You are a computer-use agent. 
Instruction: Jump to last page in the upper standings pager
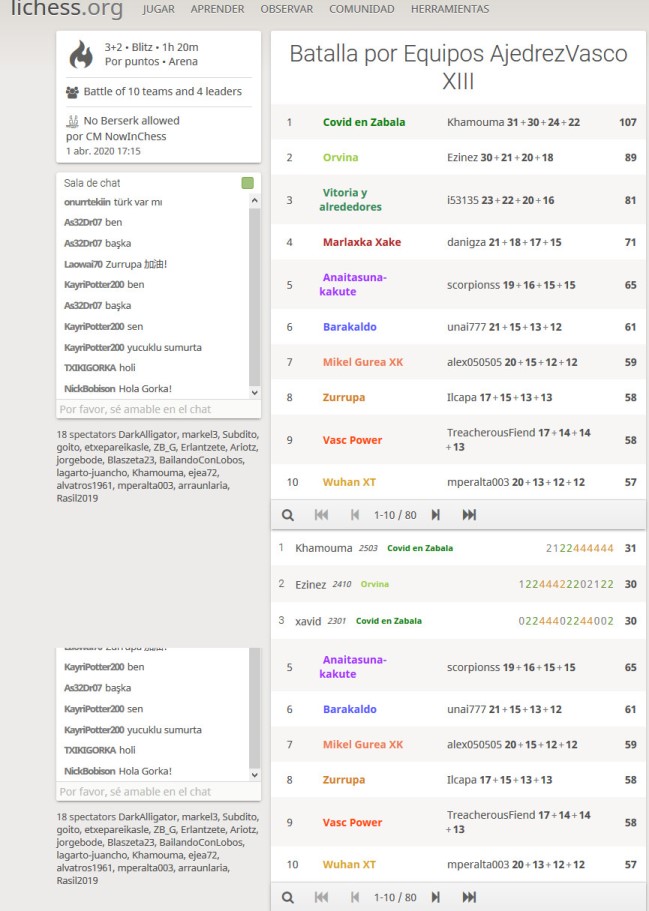click(469, 515)
